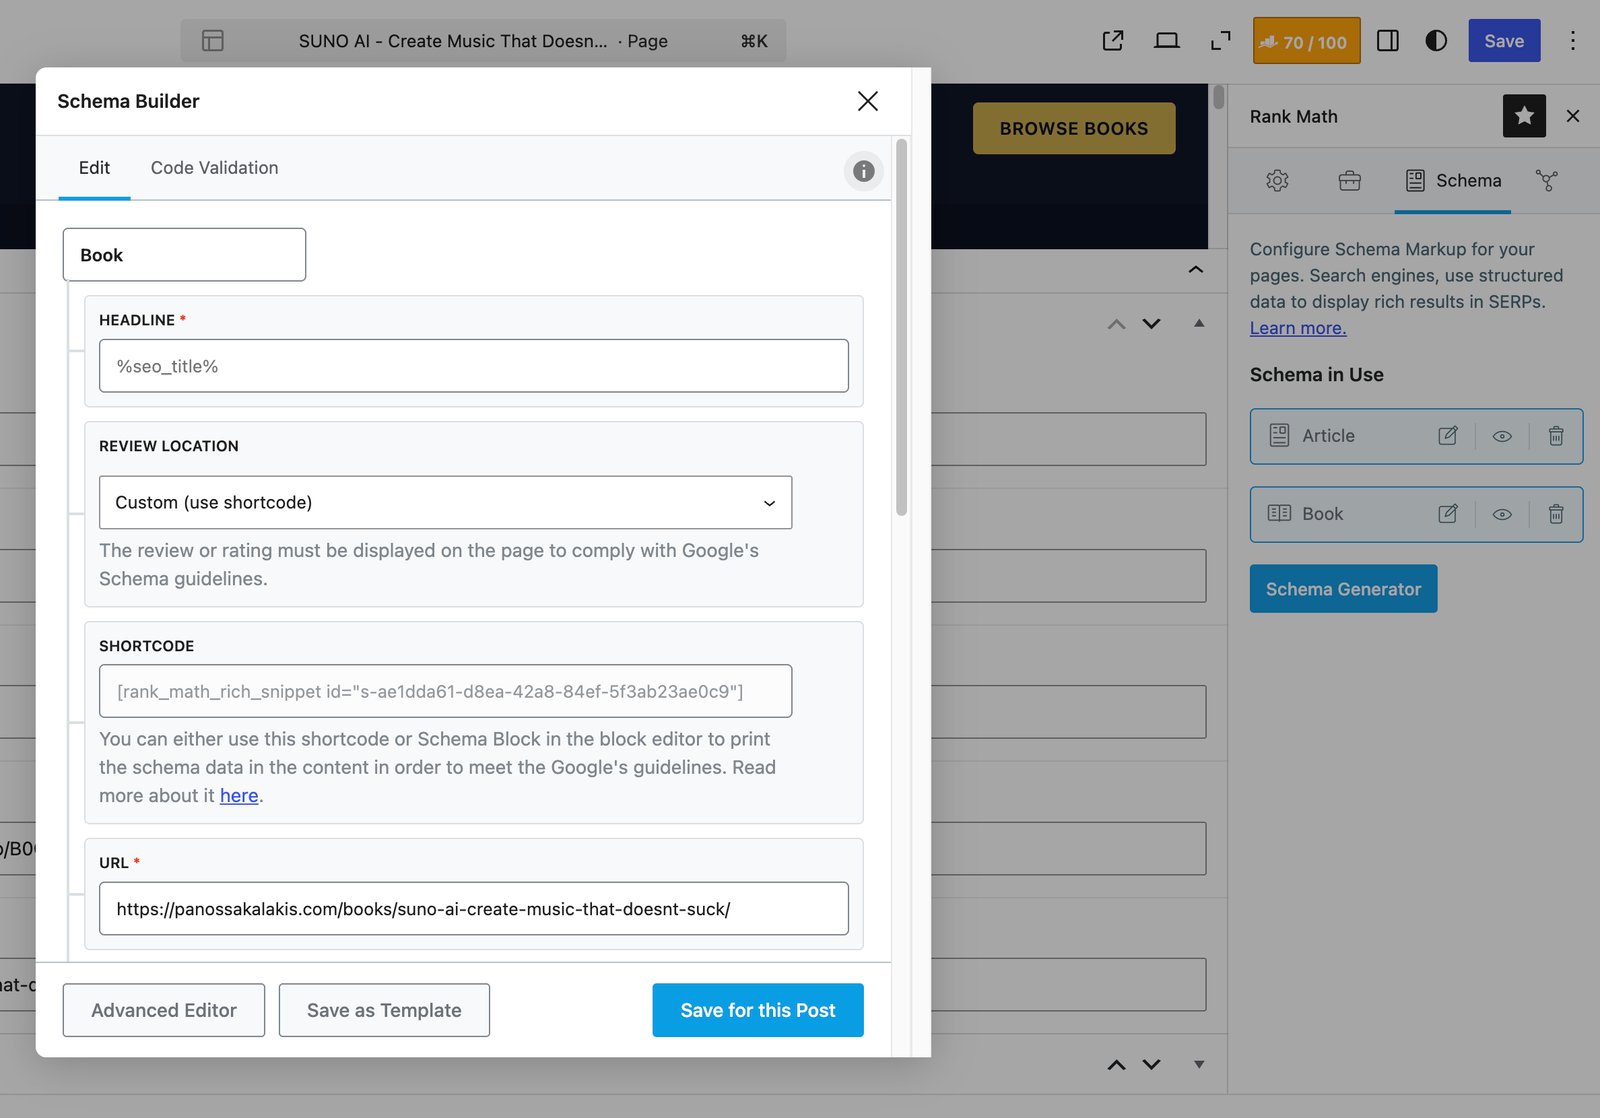Image resolution: width=1600 pixels, height=1118 pixels.
Task: Close the Schema Builder dialog
Action: [868, 101]
